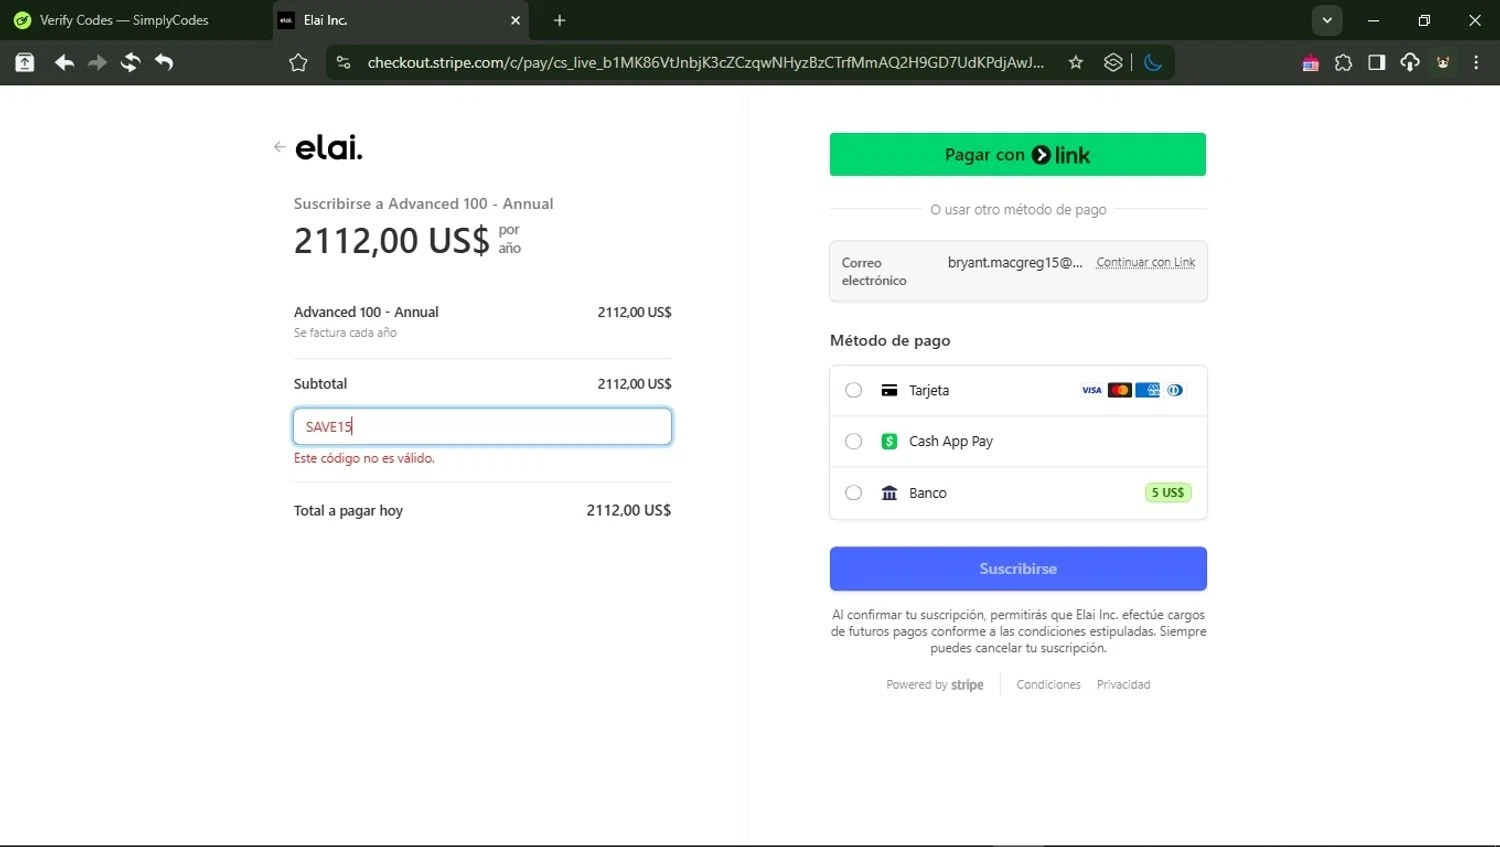
Task: Click the card icon next to Tarjeta
Action: click(x=889, y=390)
